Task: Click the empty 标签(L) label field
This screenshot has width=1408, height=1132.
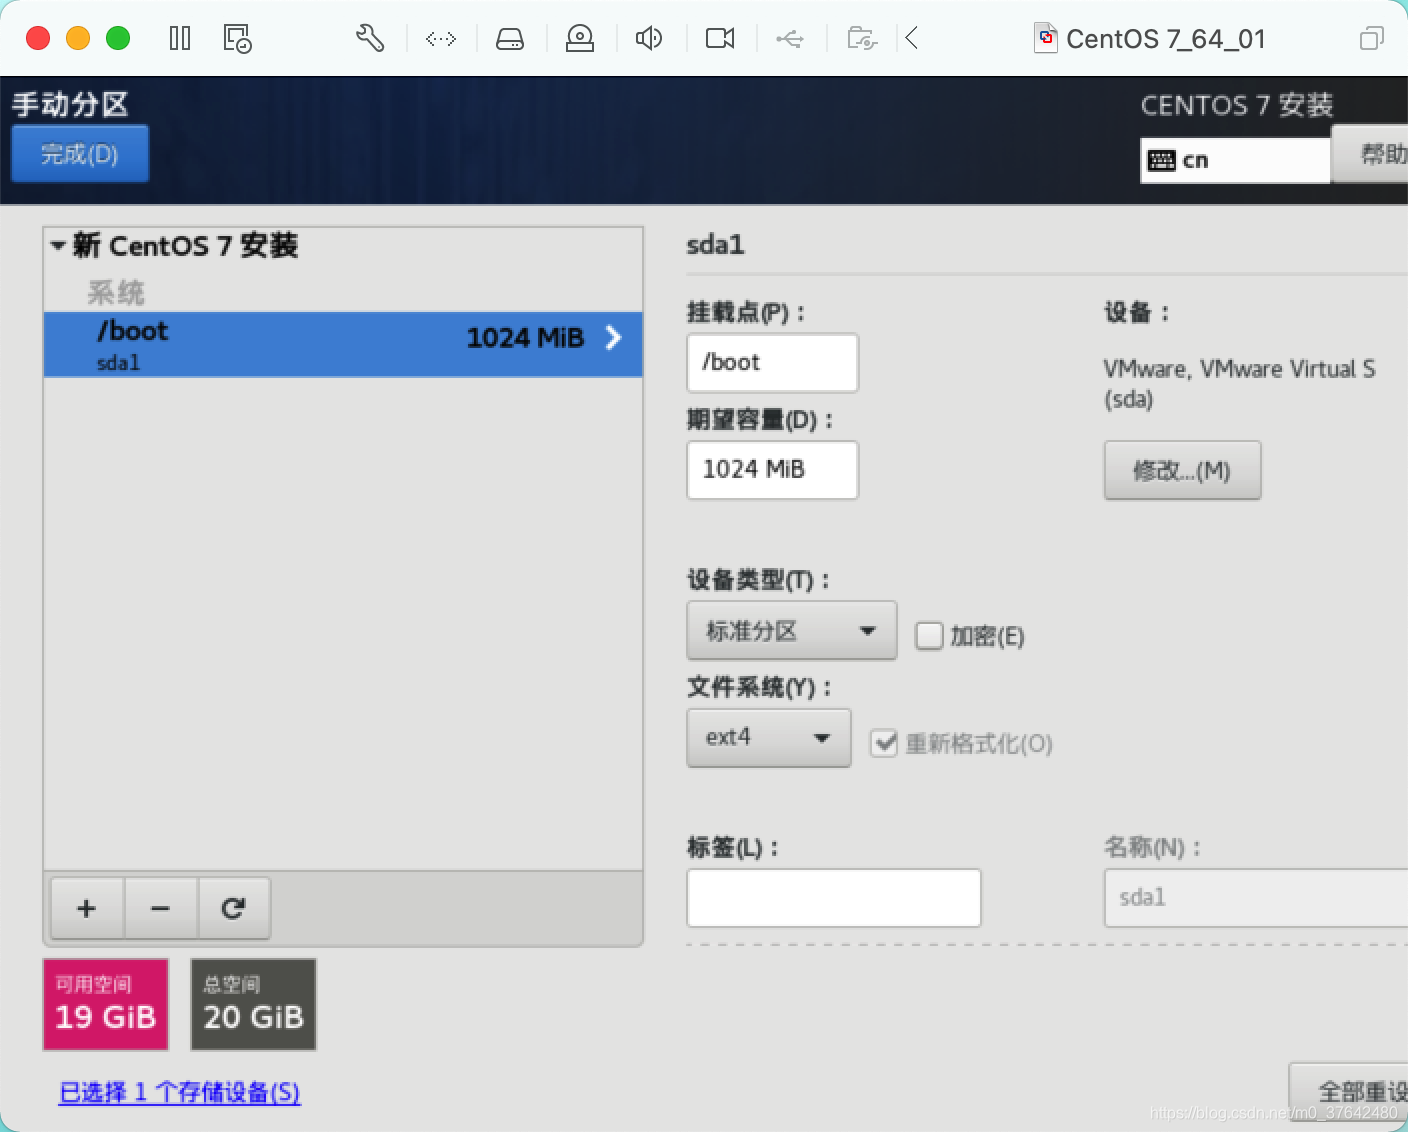Action: (834, 897)
